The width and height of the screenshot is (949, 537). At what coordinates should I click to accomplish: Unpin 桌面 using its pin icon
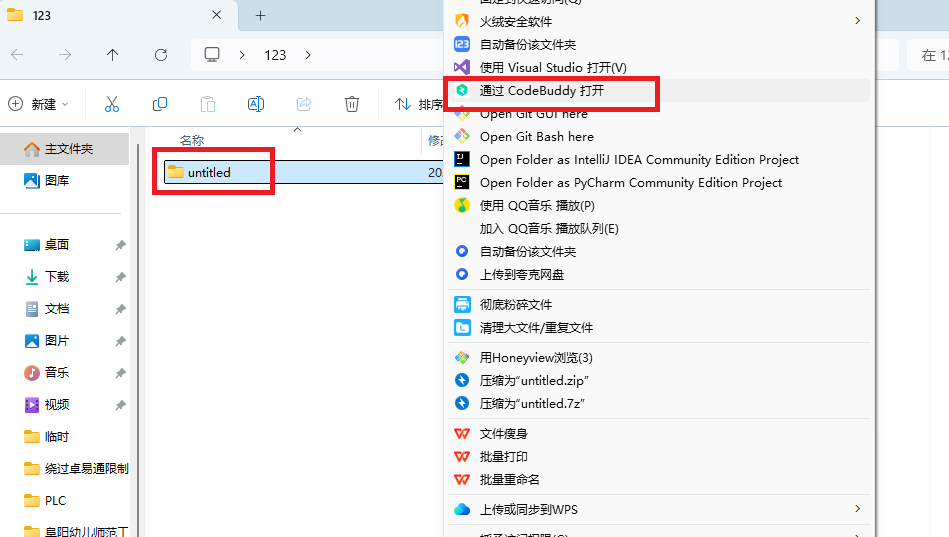(x=120, y=245)
